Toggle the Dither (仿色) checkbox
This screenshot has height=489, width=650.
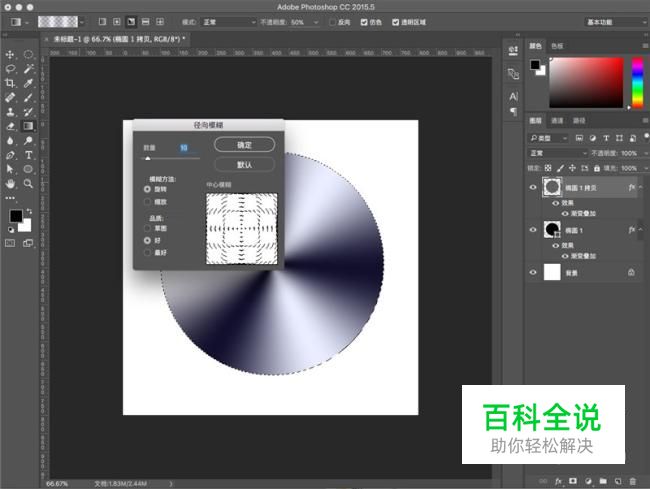coord(364,22)
